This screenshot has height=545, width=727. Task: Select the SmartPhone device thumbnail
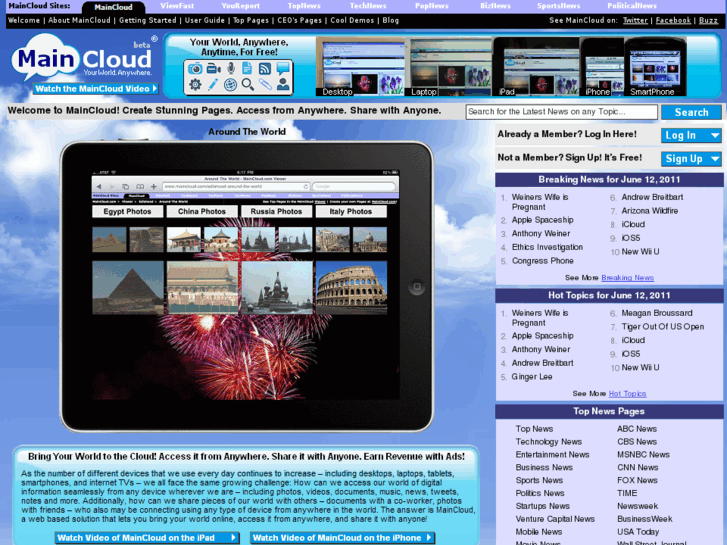(655, 67)
